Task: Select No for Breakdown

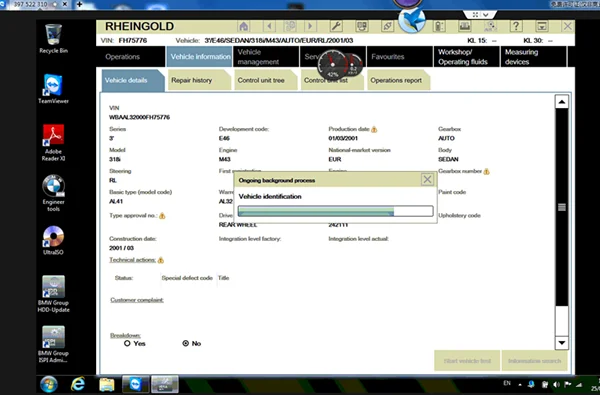Action: [x=186, y=343]
